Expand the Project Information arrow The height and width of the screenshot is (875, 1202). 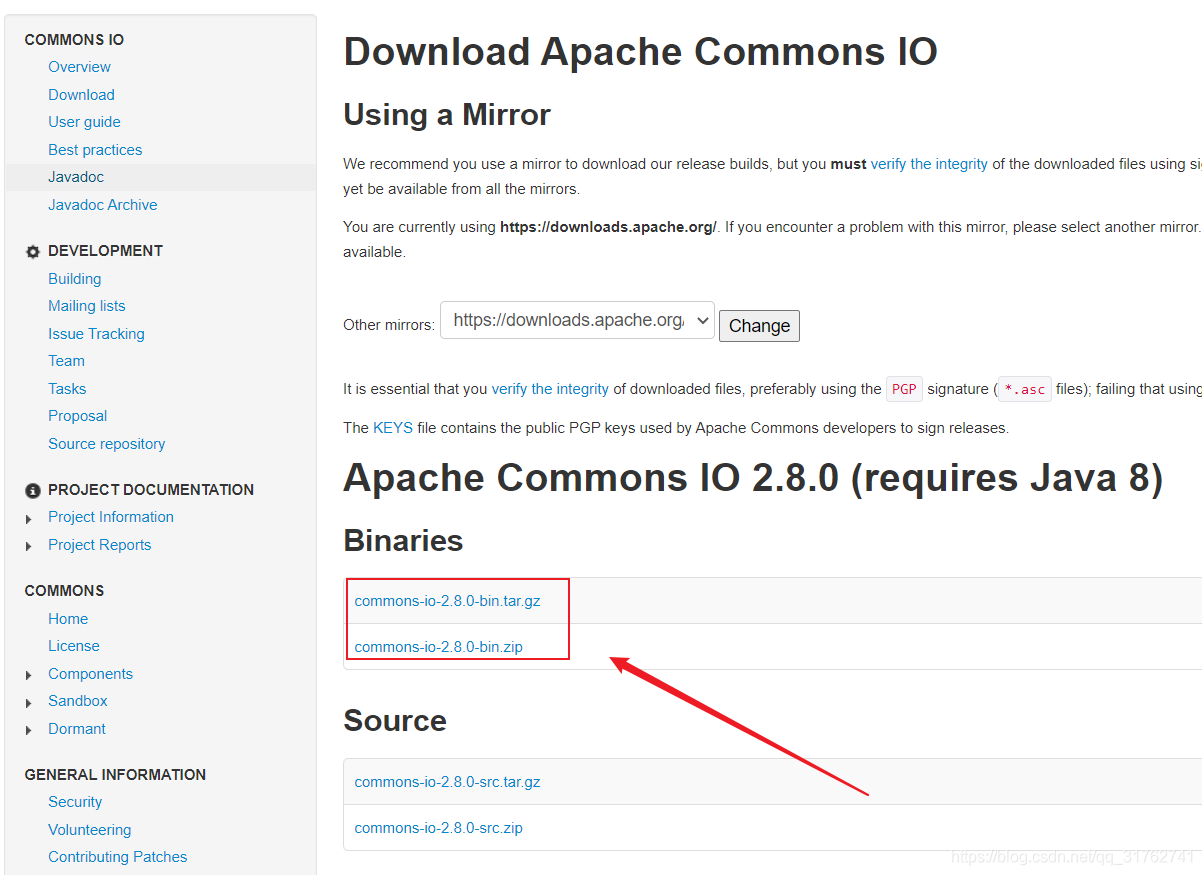(29, 519)
